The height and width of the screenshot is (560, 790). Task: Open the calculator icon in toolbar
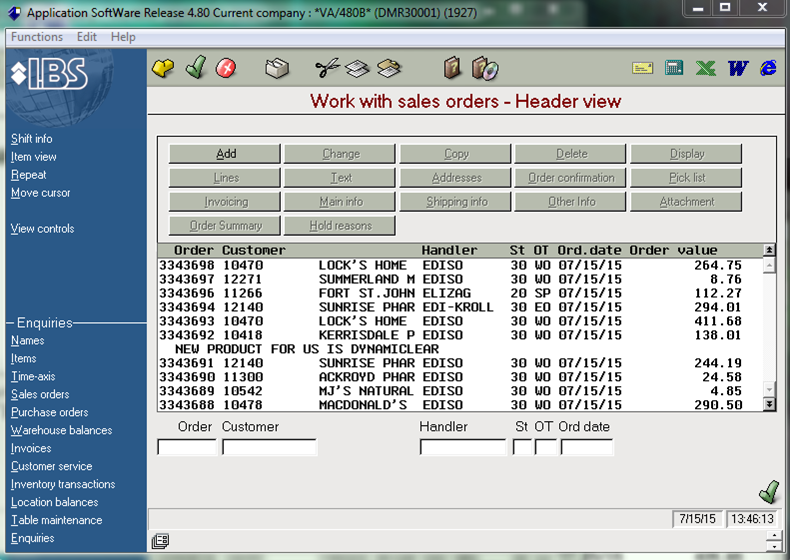pyautogui.click(x=674, y=68)
